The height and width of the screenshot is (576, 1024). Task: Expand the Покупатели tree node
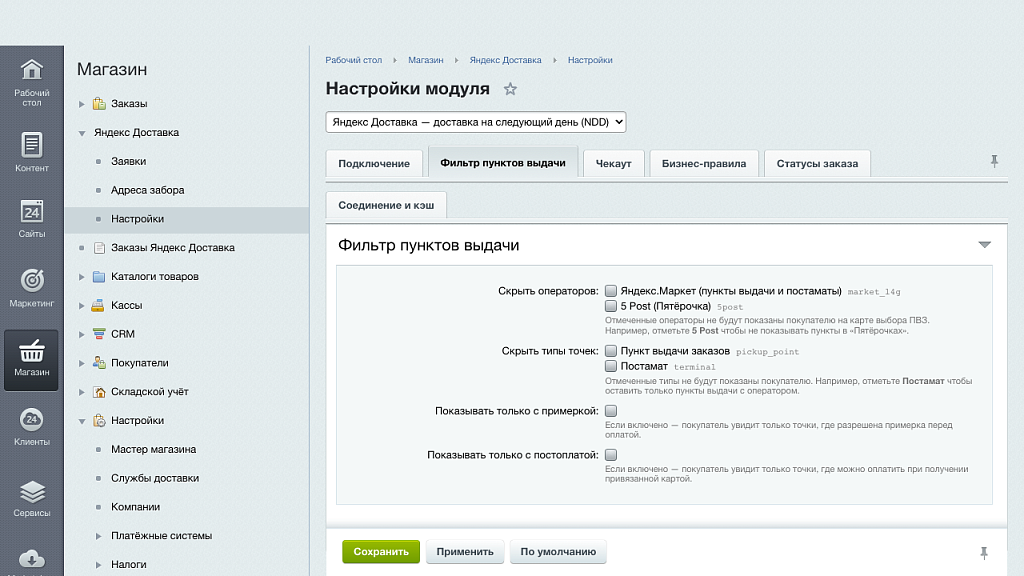click(x=82, y=363)
